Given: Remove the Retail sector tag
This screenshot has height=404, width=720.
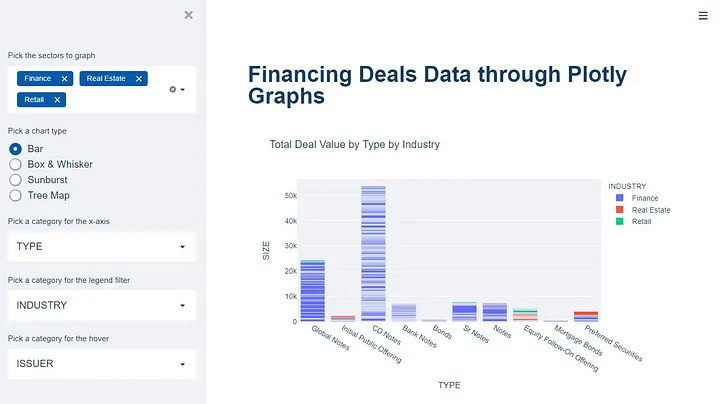Looking at the screenshot, I should (x=58, y=99).
